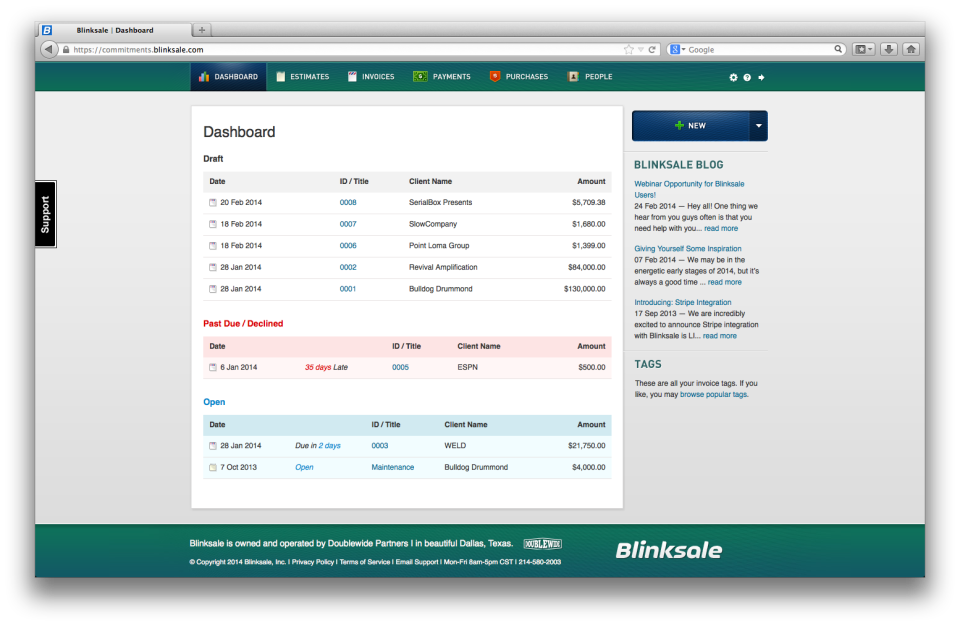This screenshot has width=960, height=626.
Task: Open draft invoice 0006
Action: pyautogui.click(x=348, y=246)
